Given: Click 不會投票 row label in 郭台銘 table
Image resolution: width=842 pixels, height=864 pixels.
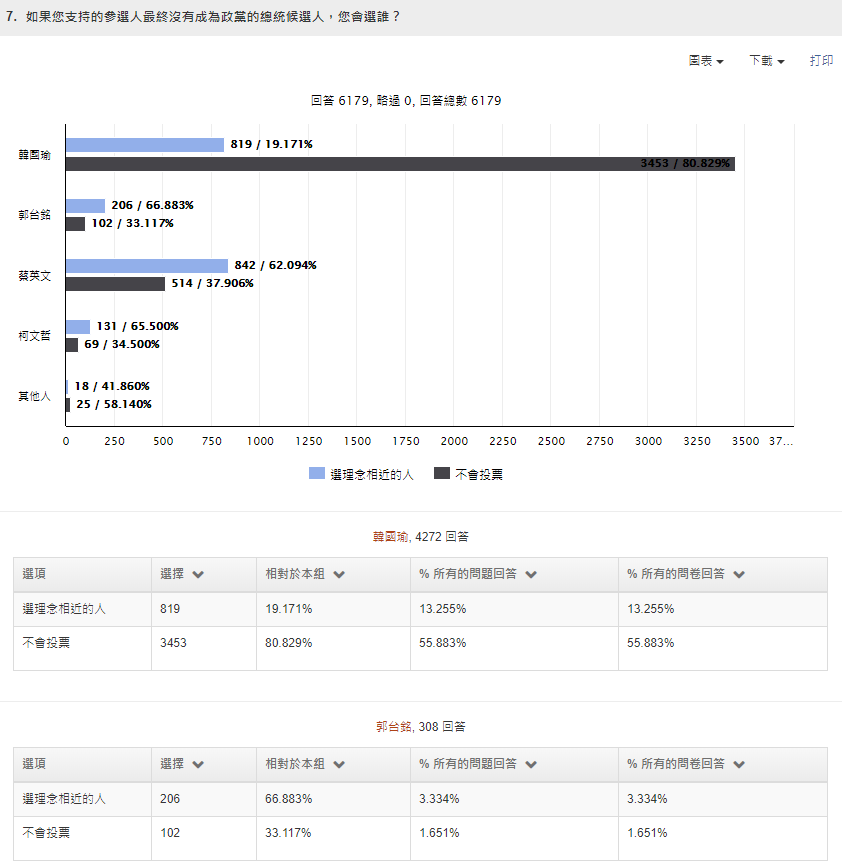Looking at the screenshot, I should coord(46,833).
